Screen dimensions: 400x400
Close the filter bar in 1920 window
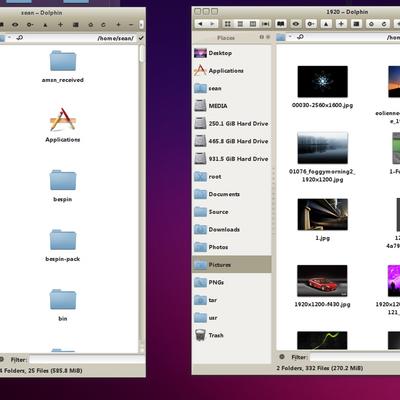click(x=282, y=357)
